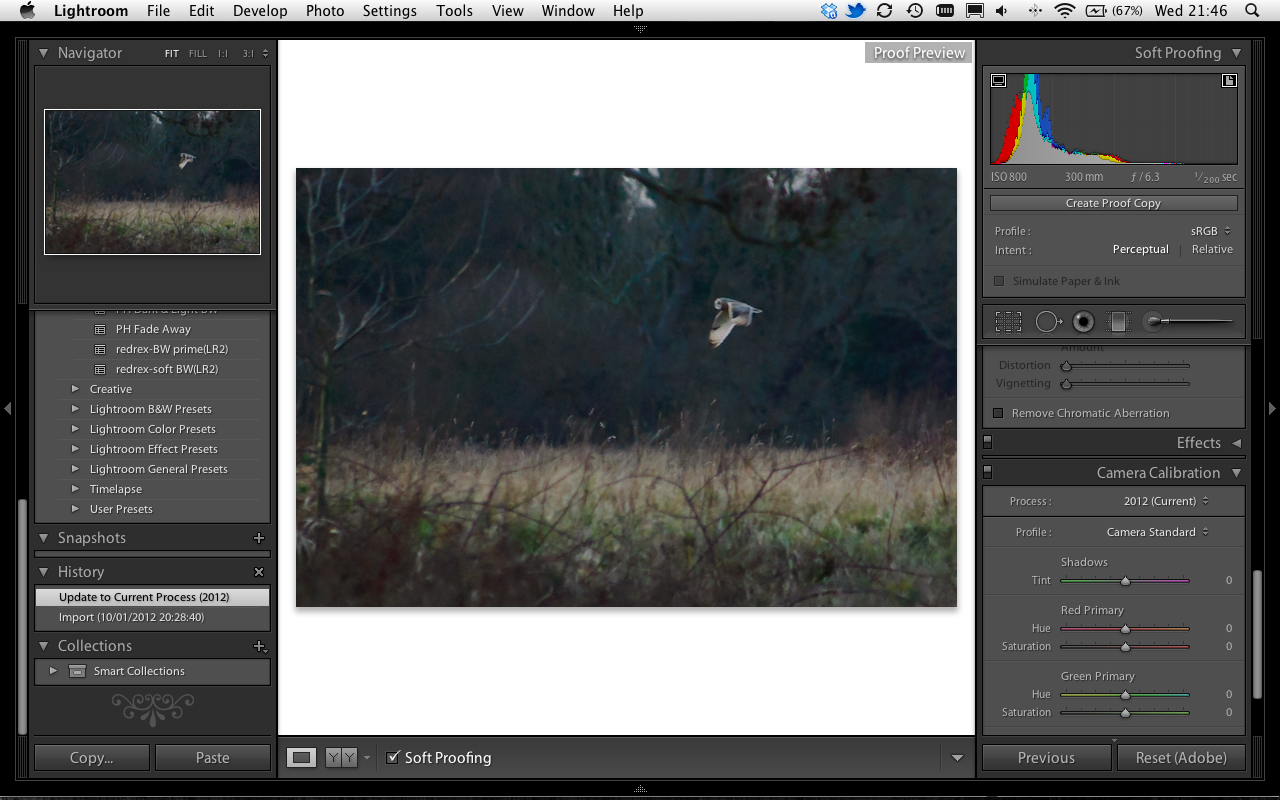
Task: Adjust the Green Primary Saturation slider
Action: pyautogui.click(x=1125, y=712)
